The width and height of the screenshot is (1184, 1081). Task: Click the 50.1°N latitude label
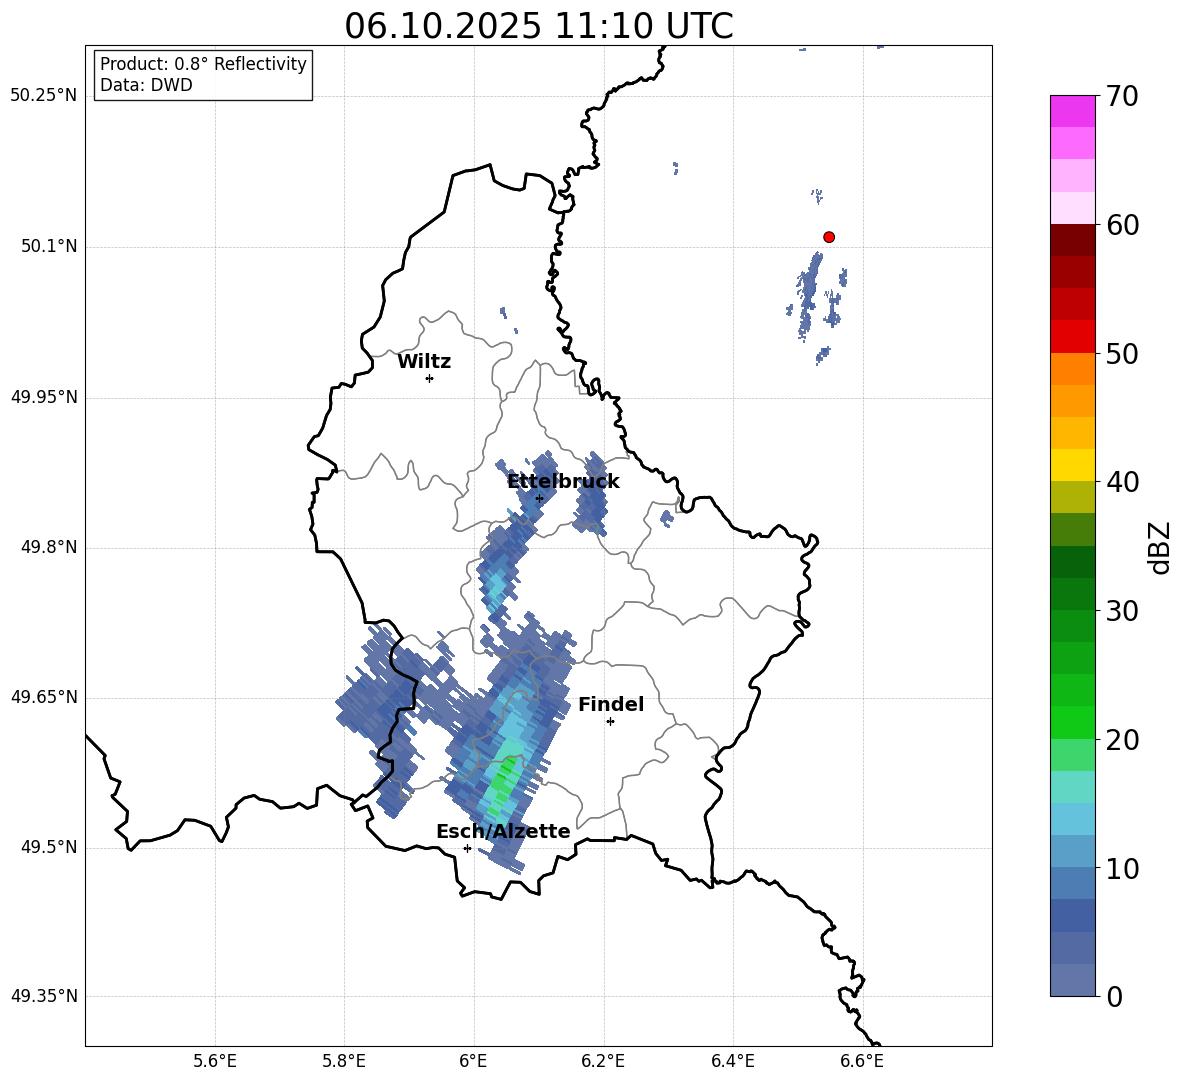pos(49,247)
